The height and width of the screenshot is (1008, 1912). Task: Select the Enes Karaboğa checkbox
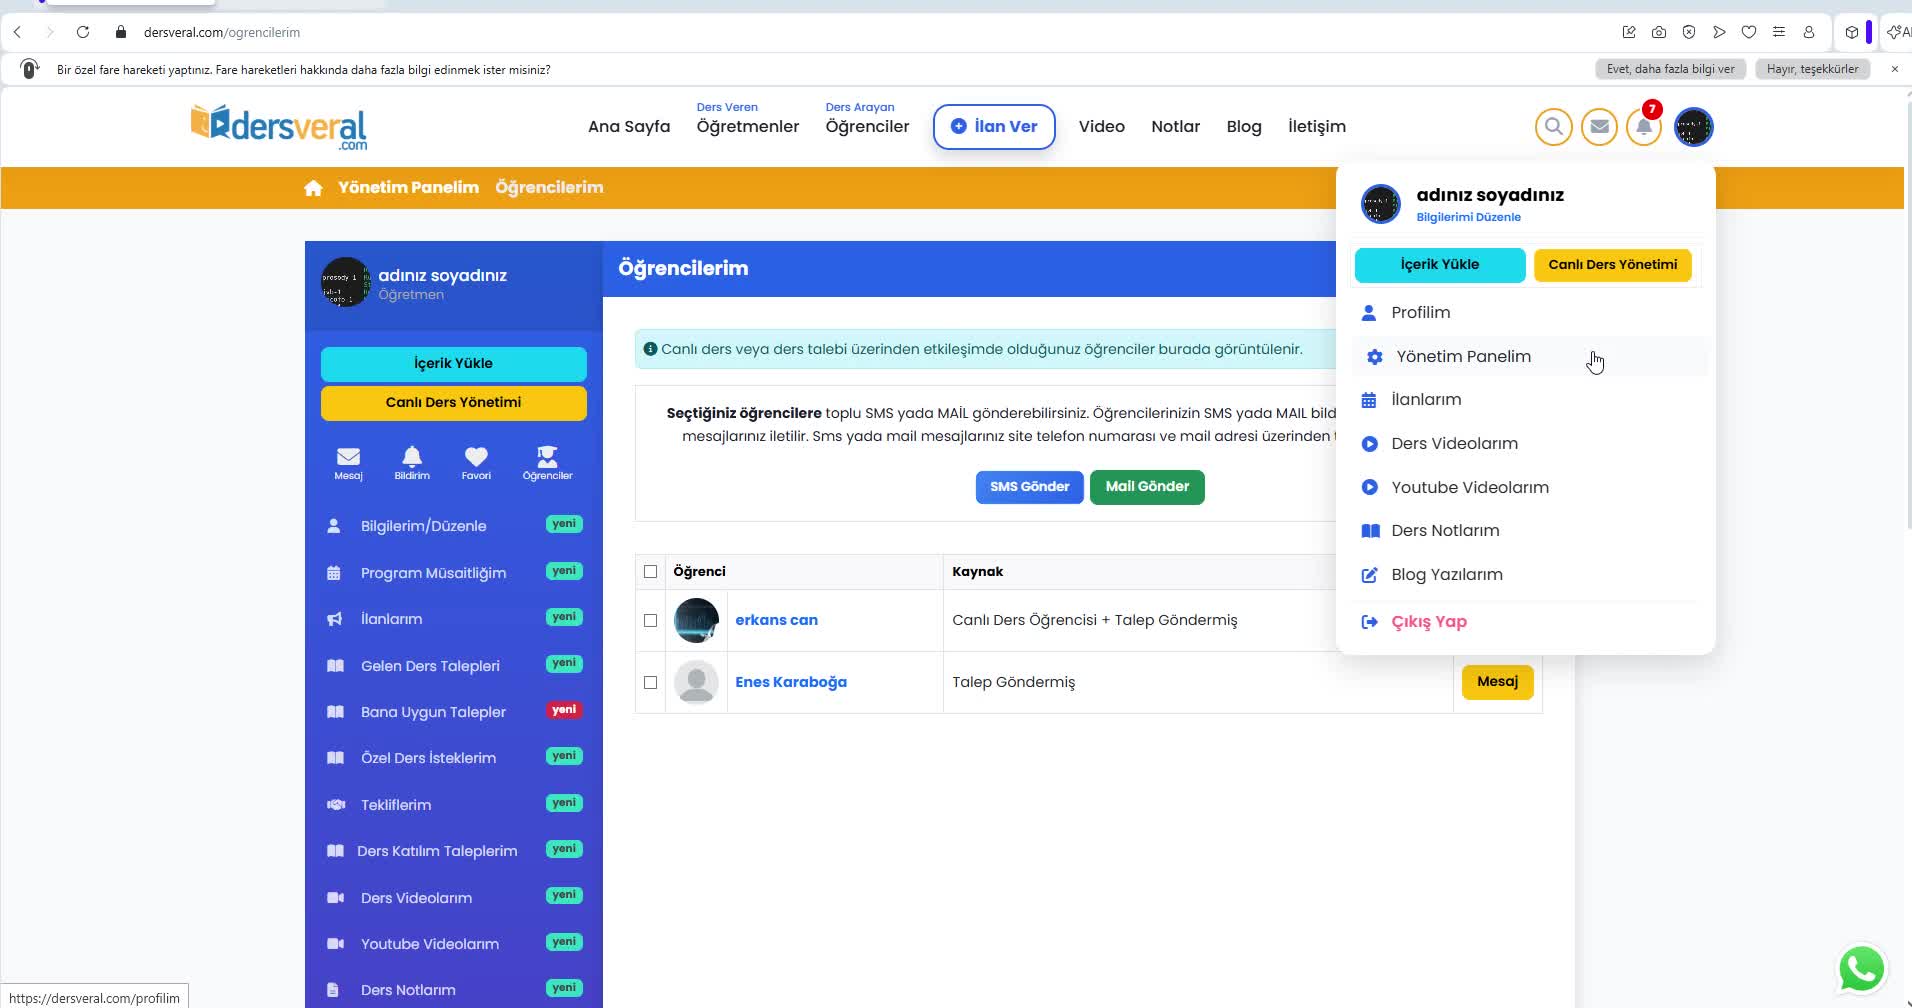(651, 682)
